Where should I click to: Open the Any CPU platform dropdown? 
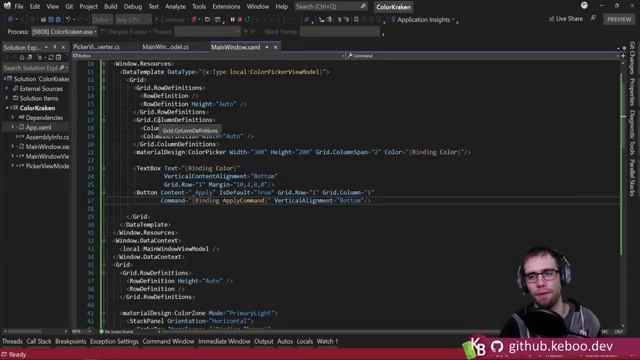[133, 19]
